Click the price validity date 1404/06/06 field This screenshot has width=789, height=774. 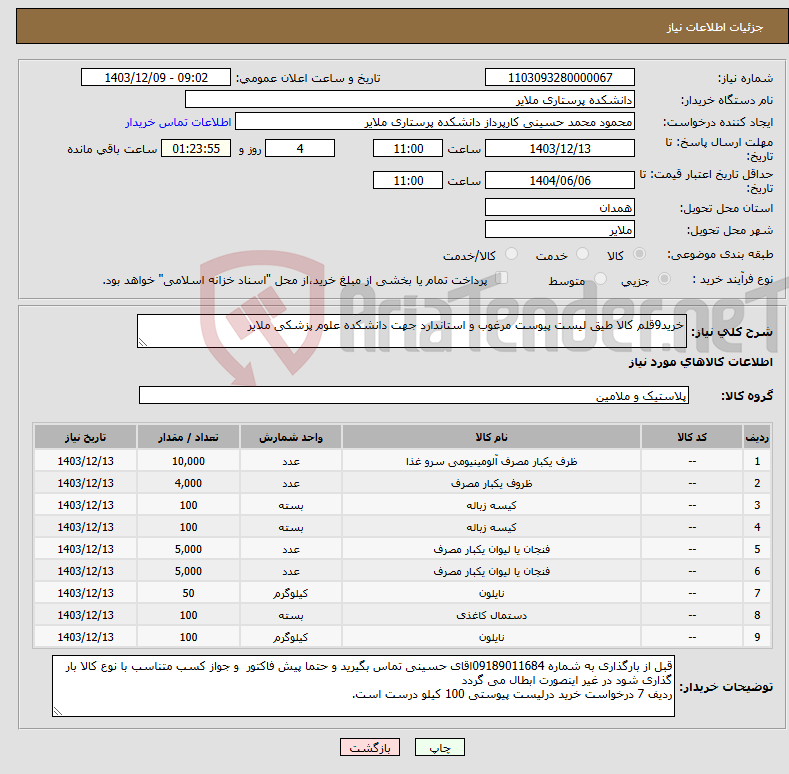coord(560,180)
